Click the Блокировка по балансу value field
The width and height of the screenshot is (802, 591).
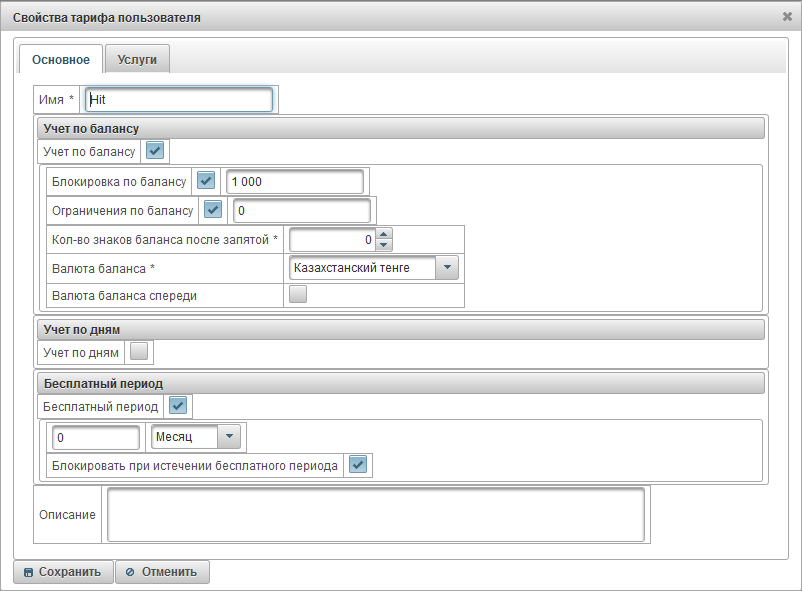pyautogui.click(x=294, y=181)
